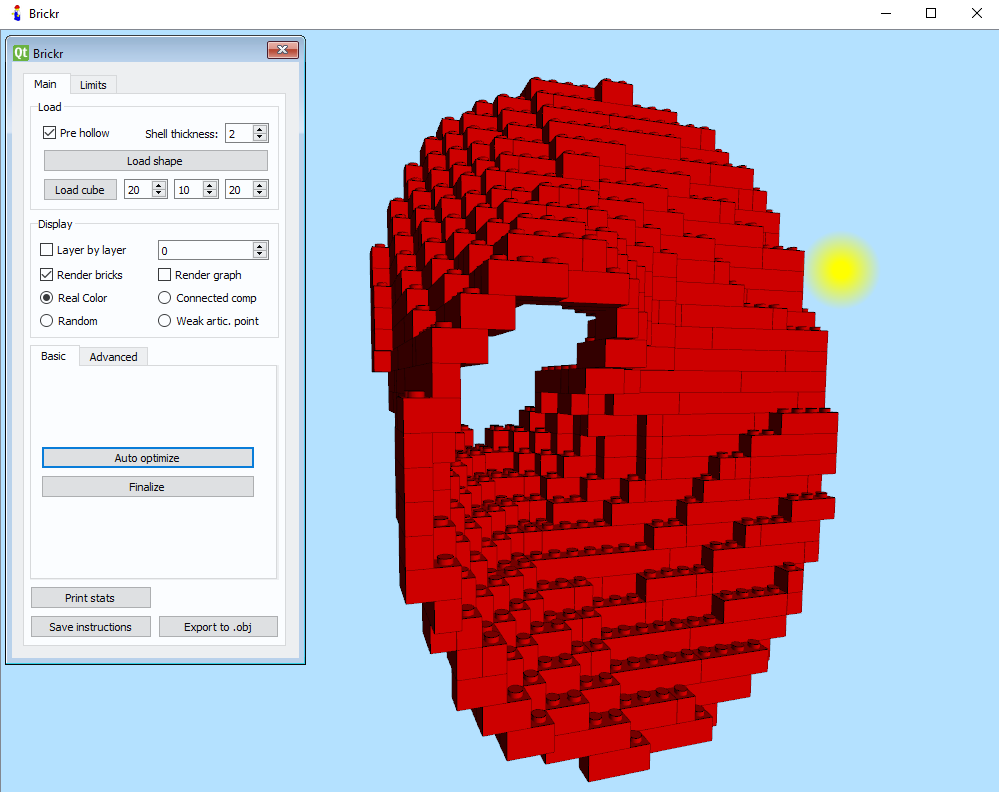The image size is (999, 792).
Task: Open the Advanced tab
Action: coord(113,357)
